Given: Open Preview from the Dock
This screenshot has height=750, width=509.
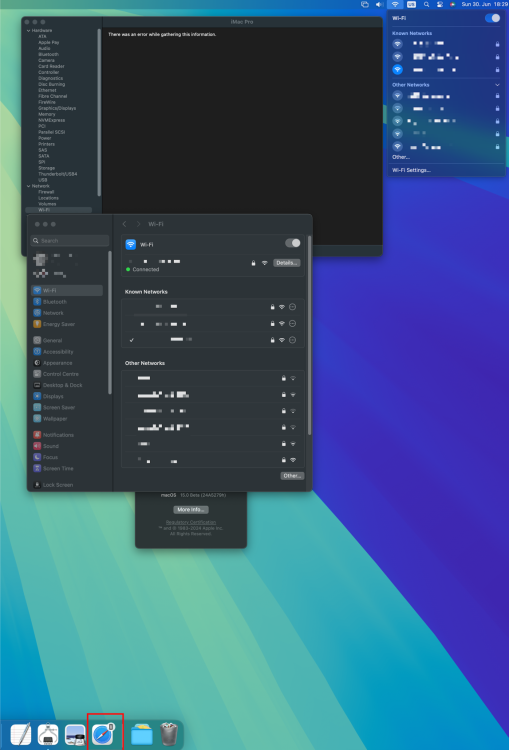Looking at the screenshot, I should click(x=75, y=734).
